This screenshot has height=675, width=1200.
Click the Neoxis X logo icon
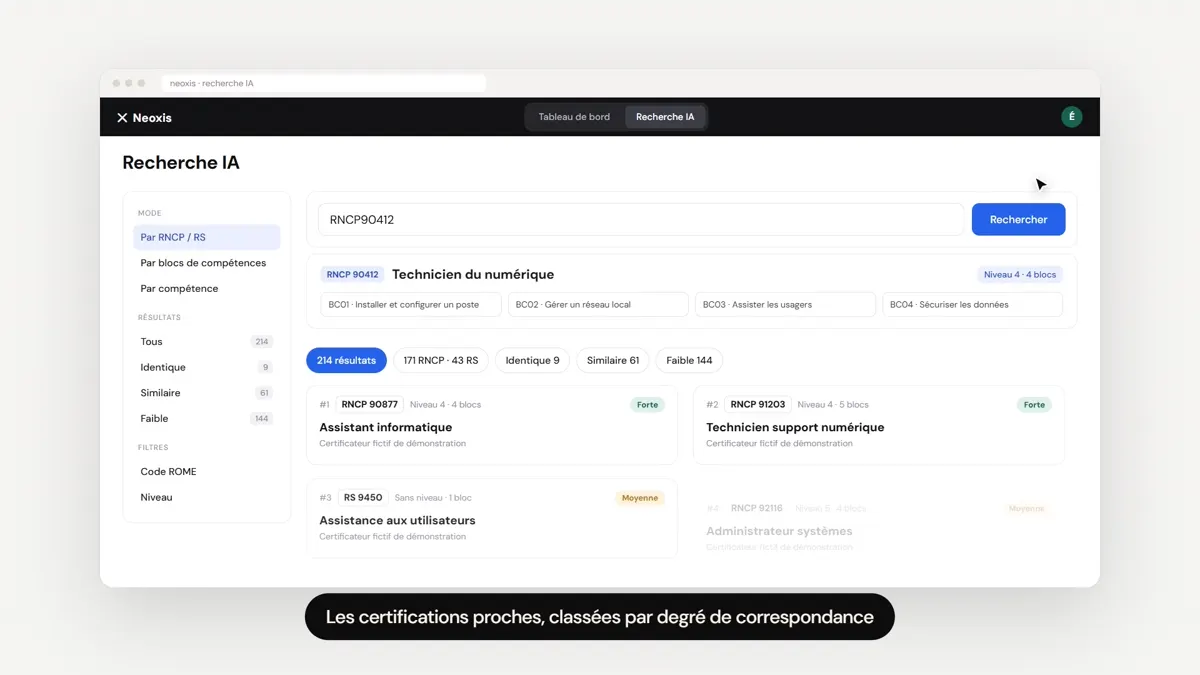(x=122, y=118)
